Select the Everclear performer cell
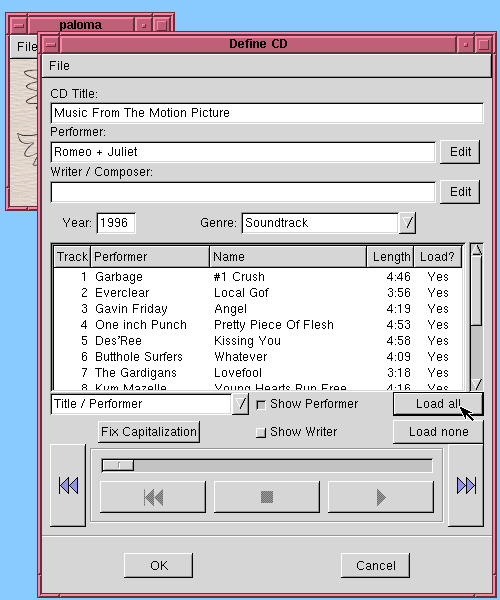Screen dimensions: 500x600 click(122, 293)
